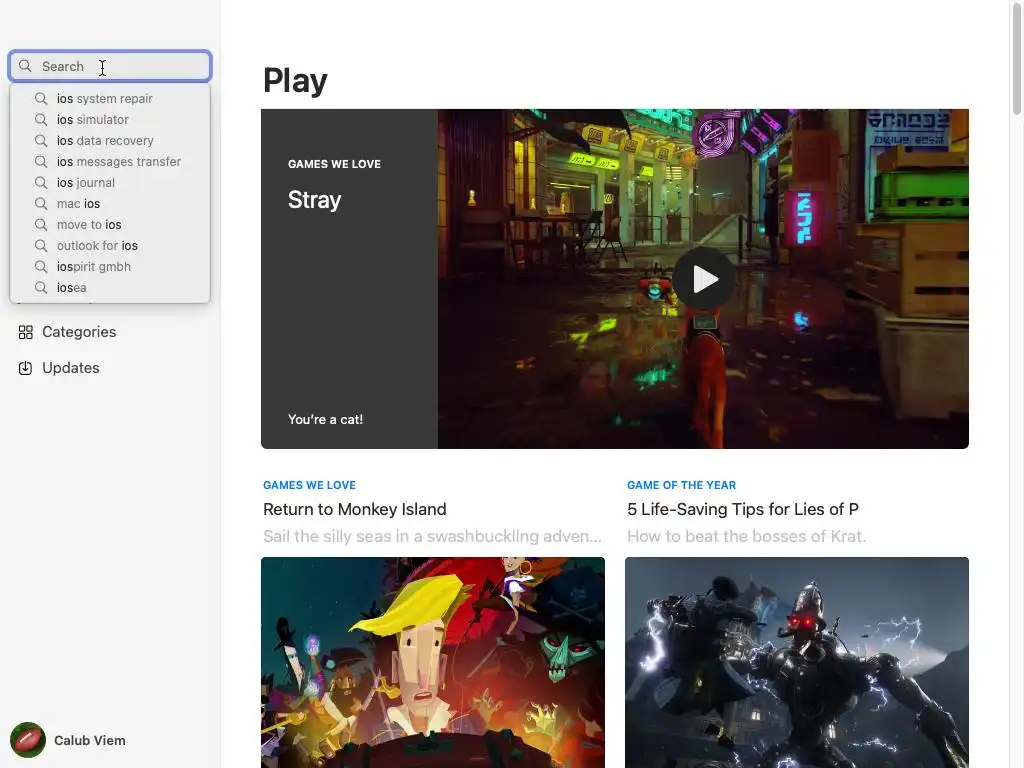Select 'ios system repair' suggestion

tap(110, 99)
